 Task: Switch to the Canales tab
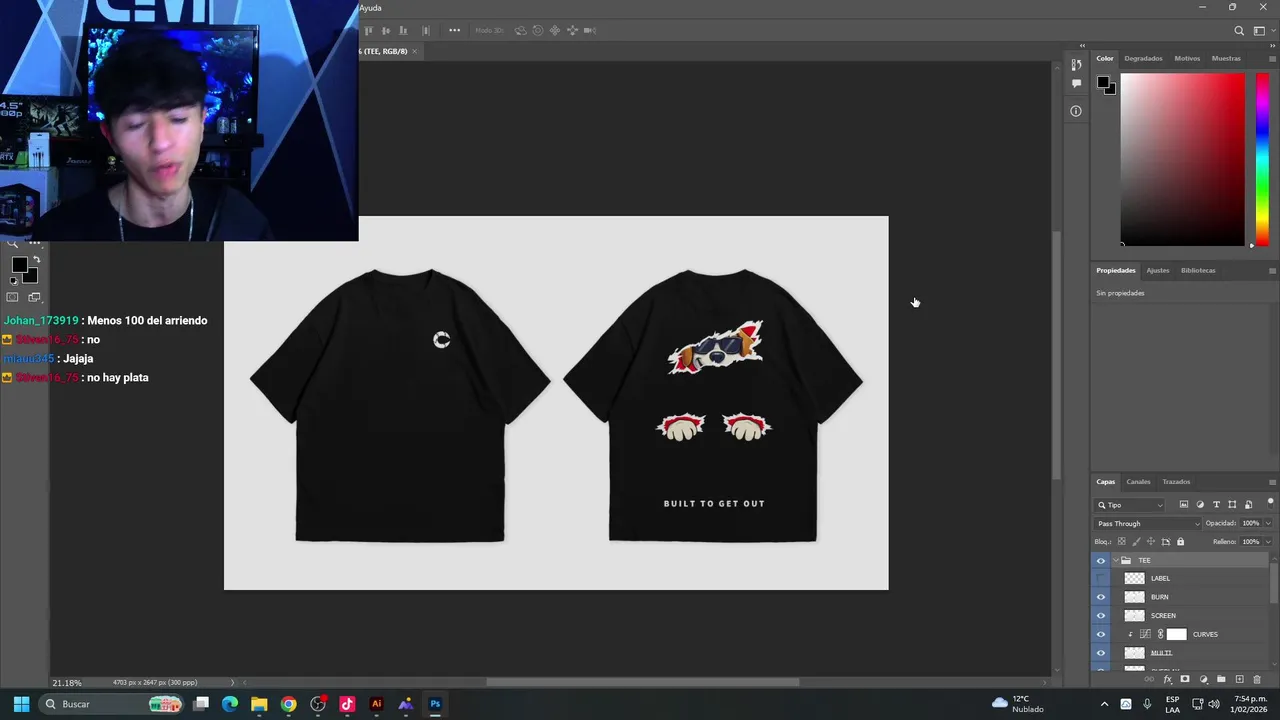pos(1138,482)
